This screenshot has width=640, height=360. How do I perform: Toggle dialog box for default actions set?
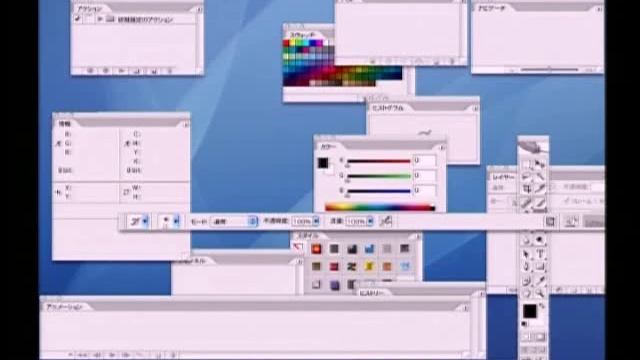(88, 19)
